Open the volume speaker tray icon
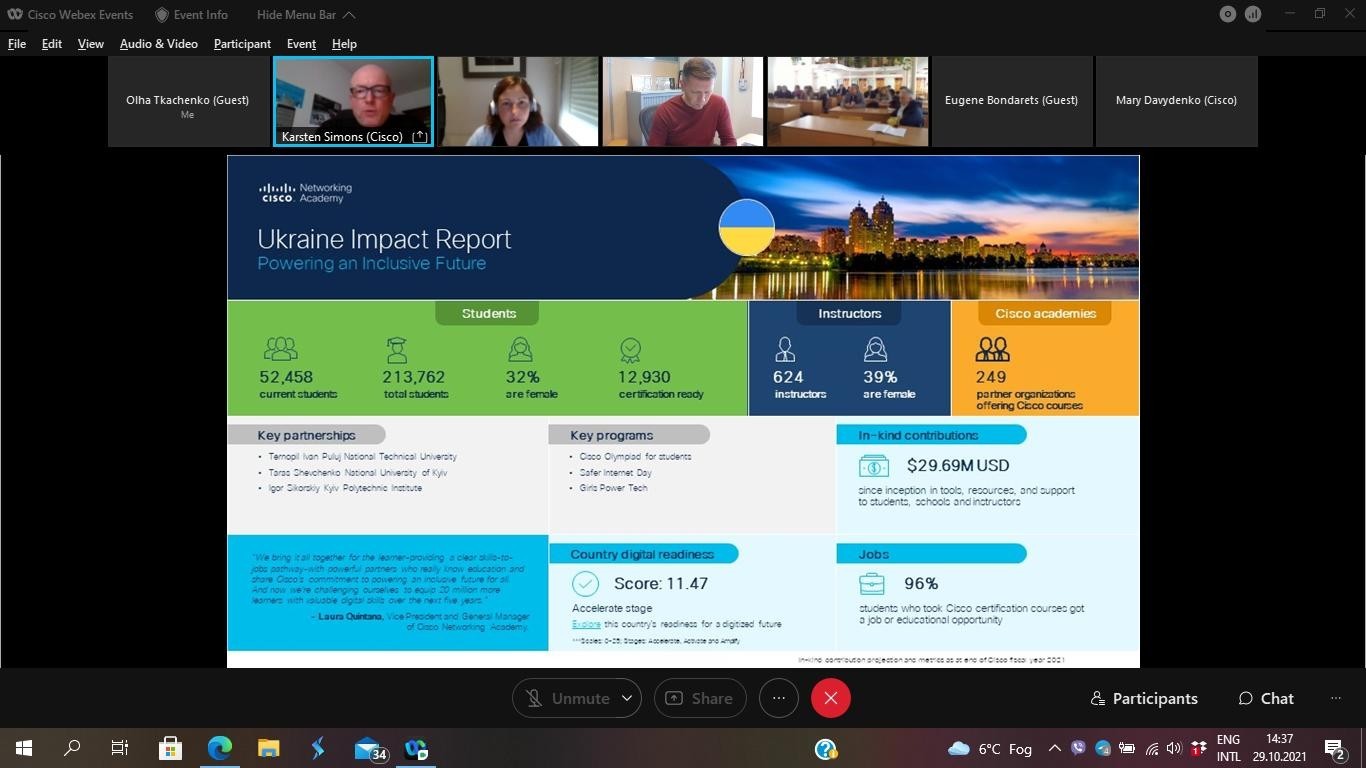The image size is (1366, 768). pos(1174,748)
